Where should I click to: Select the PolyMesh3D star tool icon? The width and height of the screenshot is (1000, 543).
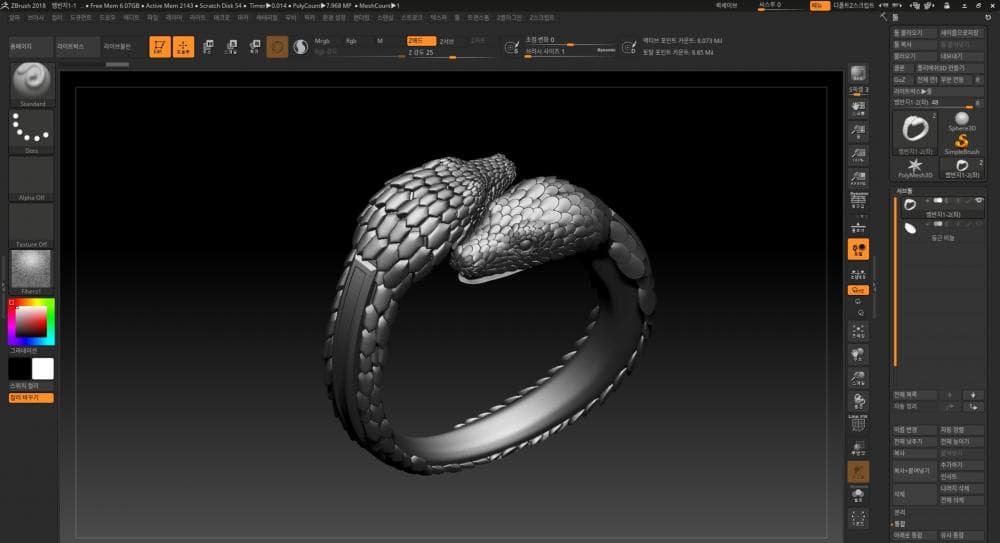(915, 168)
